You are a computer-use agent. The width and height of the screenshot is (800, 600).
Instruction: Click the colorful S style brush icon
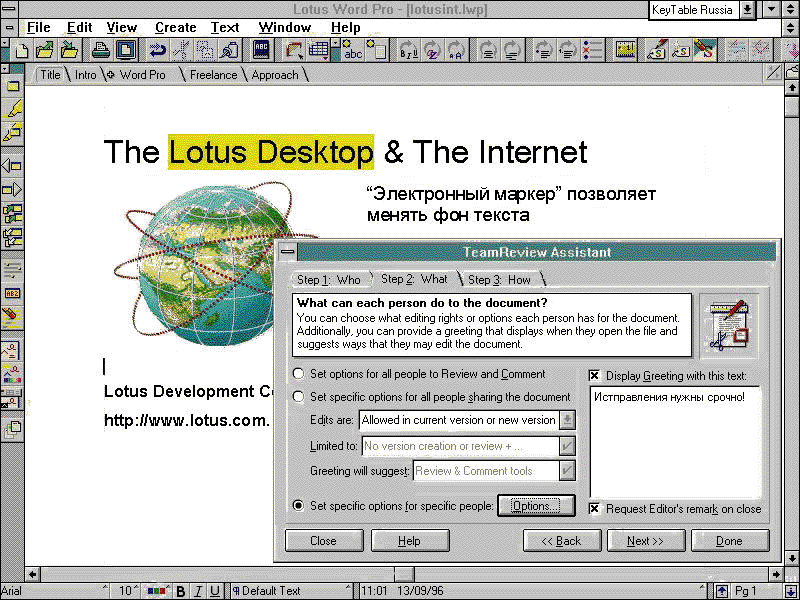(706, 51)
